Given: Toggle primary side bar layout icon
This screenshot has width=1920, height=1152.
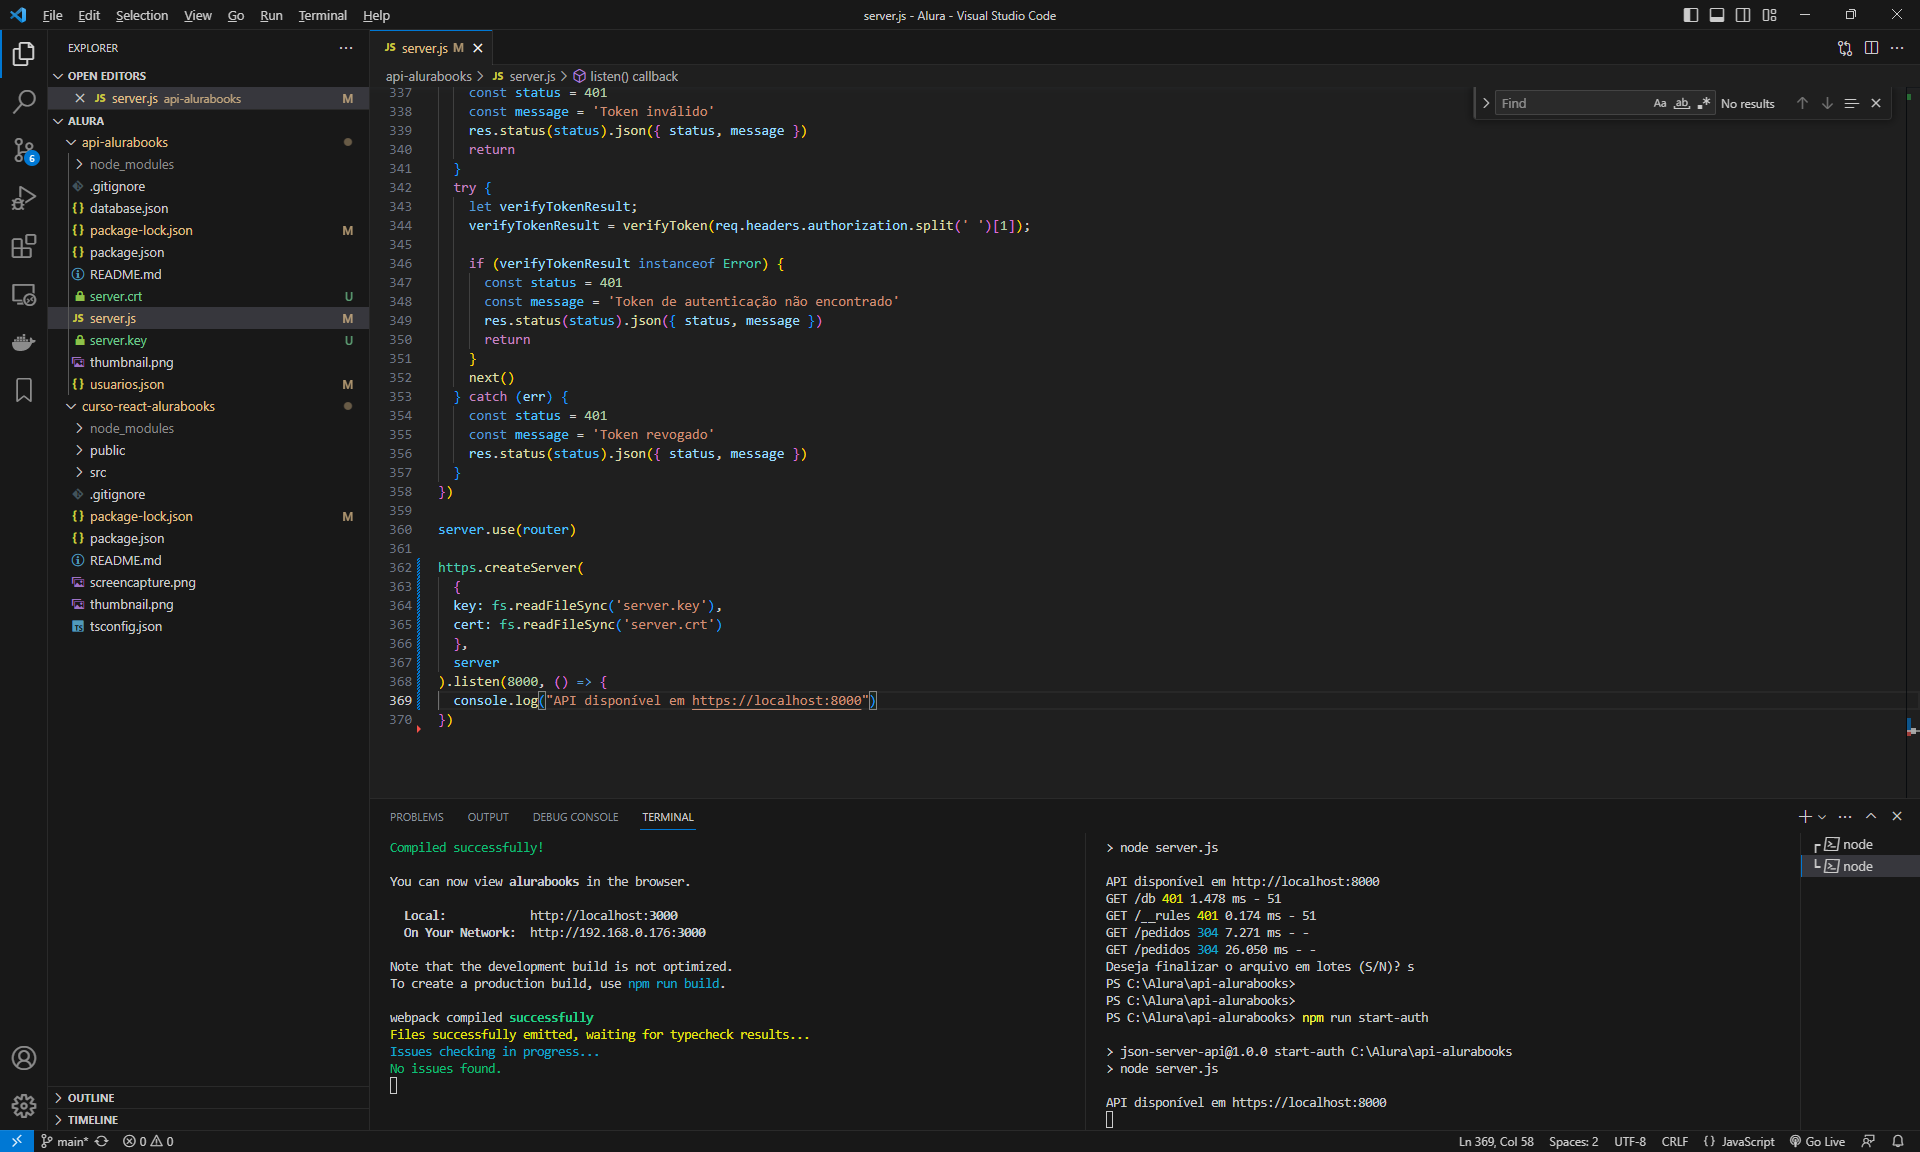Looking at the screenshot, I should click(1691, 15).
